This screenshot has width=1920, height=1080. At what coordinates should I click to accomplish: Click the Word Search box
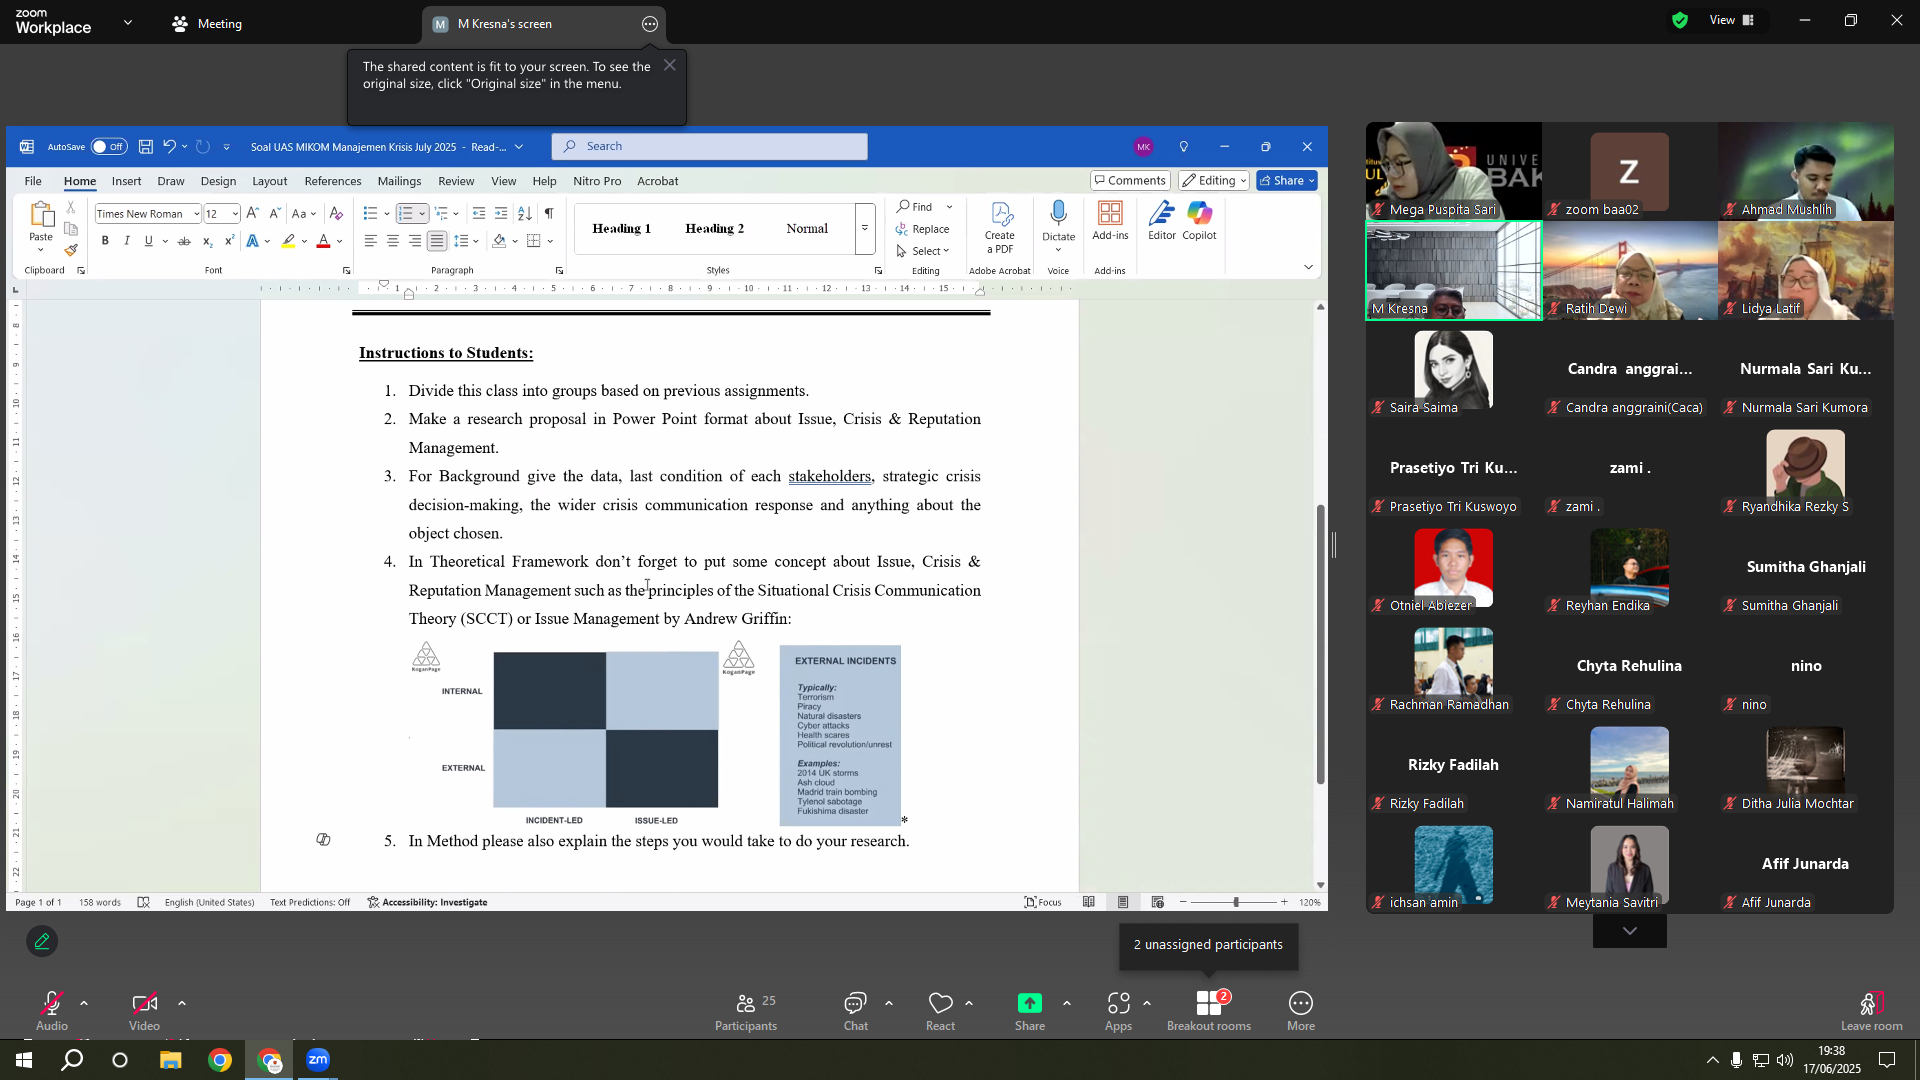(710, 147)
